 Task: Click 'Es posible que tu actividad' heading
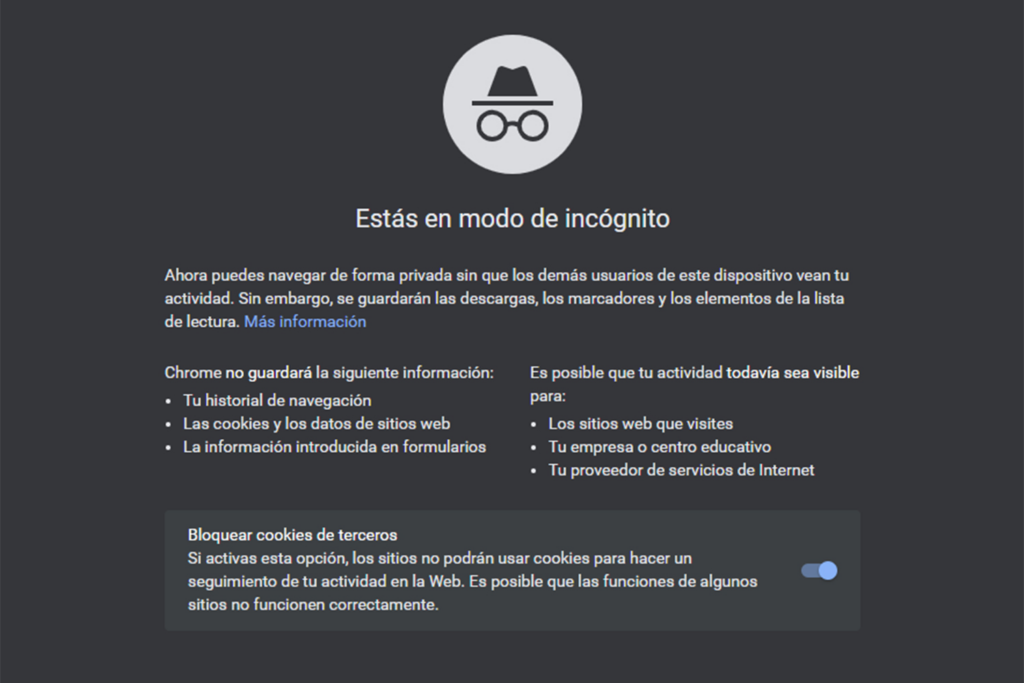pyautogui.click(x=626, y=373)
